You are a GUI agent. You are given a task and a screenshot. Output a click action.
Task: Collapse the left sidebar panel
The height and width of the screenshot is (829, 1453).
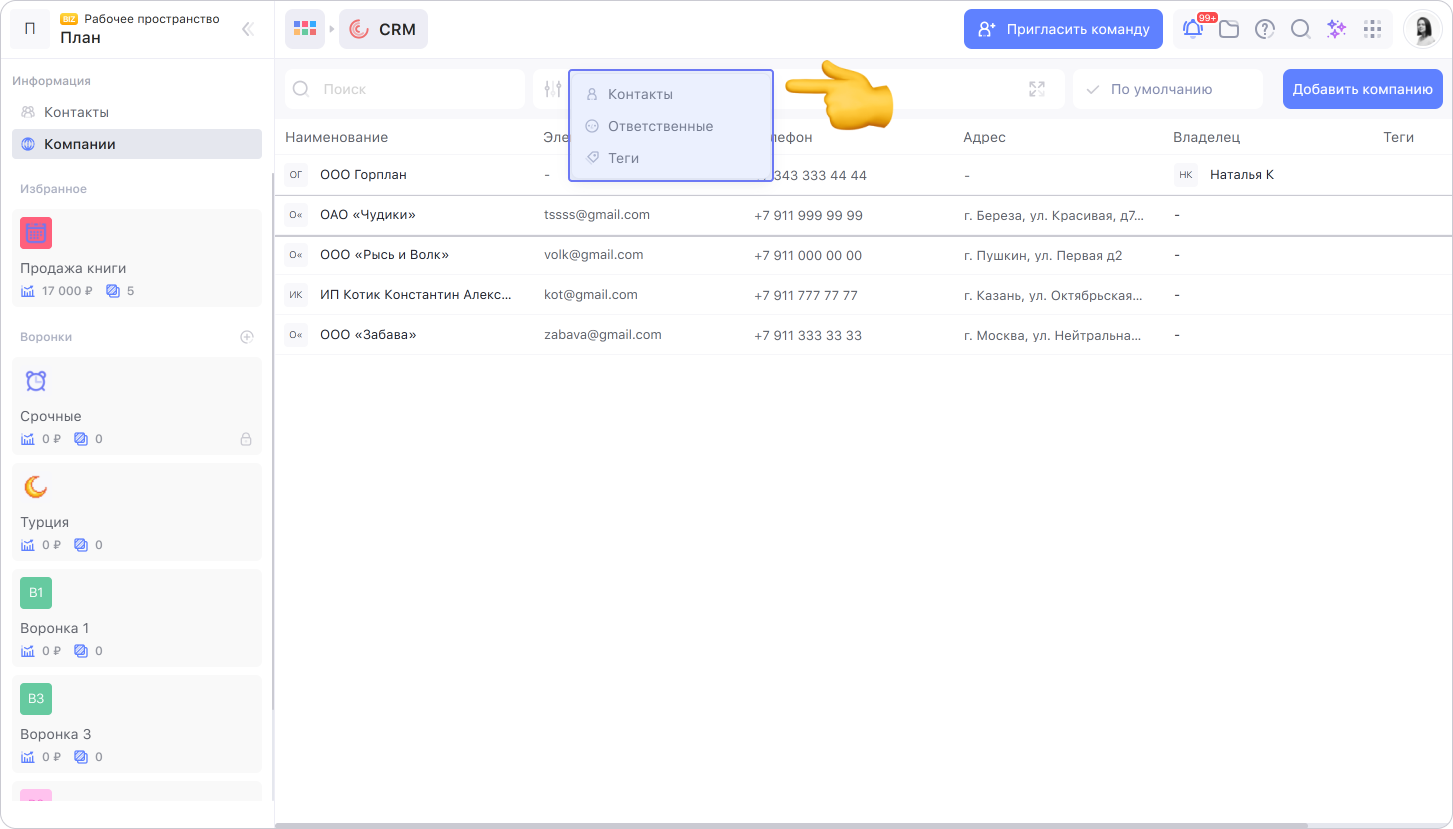[248, 29]
